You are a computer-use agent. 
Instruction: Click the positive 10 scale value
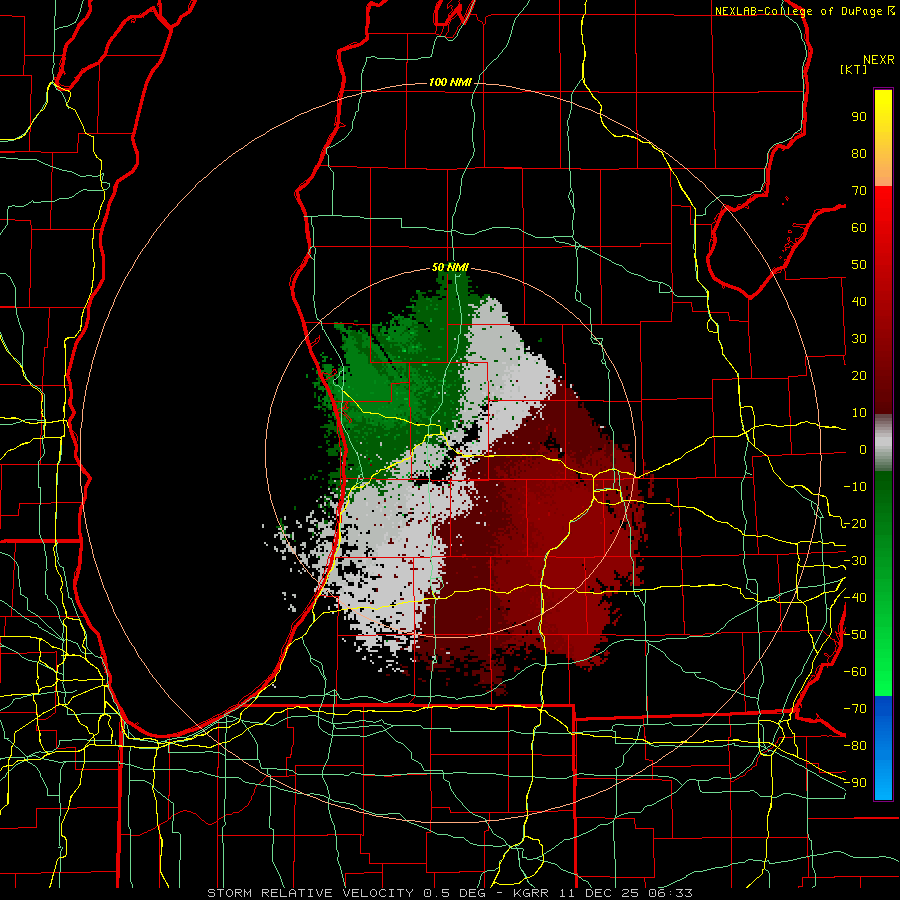coord(859,413)
